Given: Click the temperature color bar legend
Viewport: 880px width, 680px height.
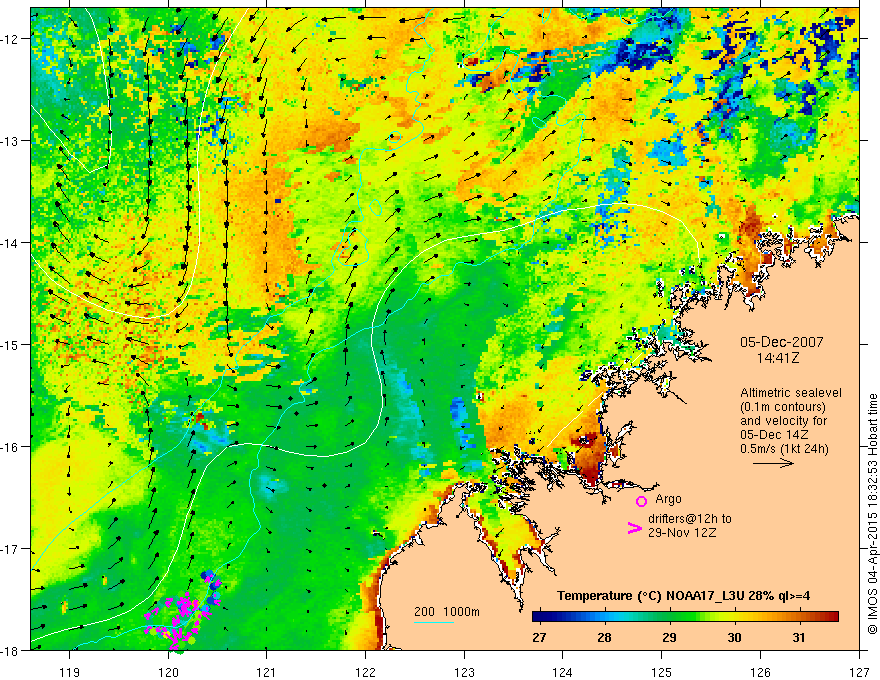Looking at the screenshot, I should tap(685, 617).
